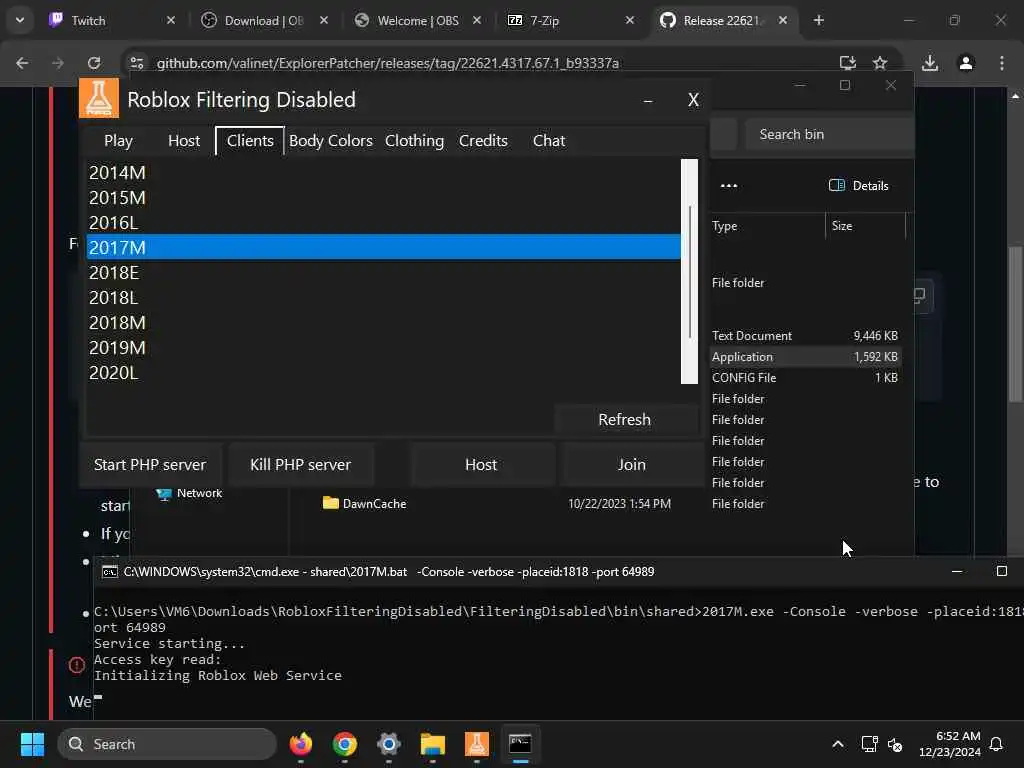The height and width of the screenshot is (768, 1024).
Task: Open the Explorer more options ellipsis
Action: (729, 185)
